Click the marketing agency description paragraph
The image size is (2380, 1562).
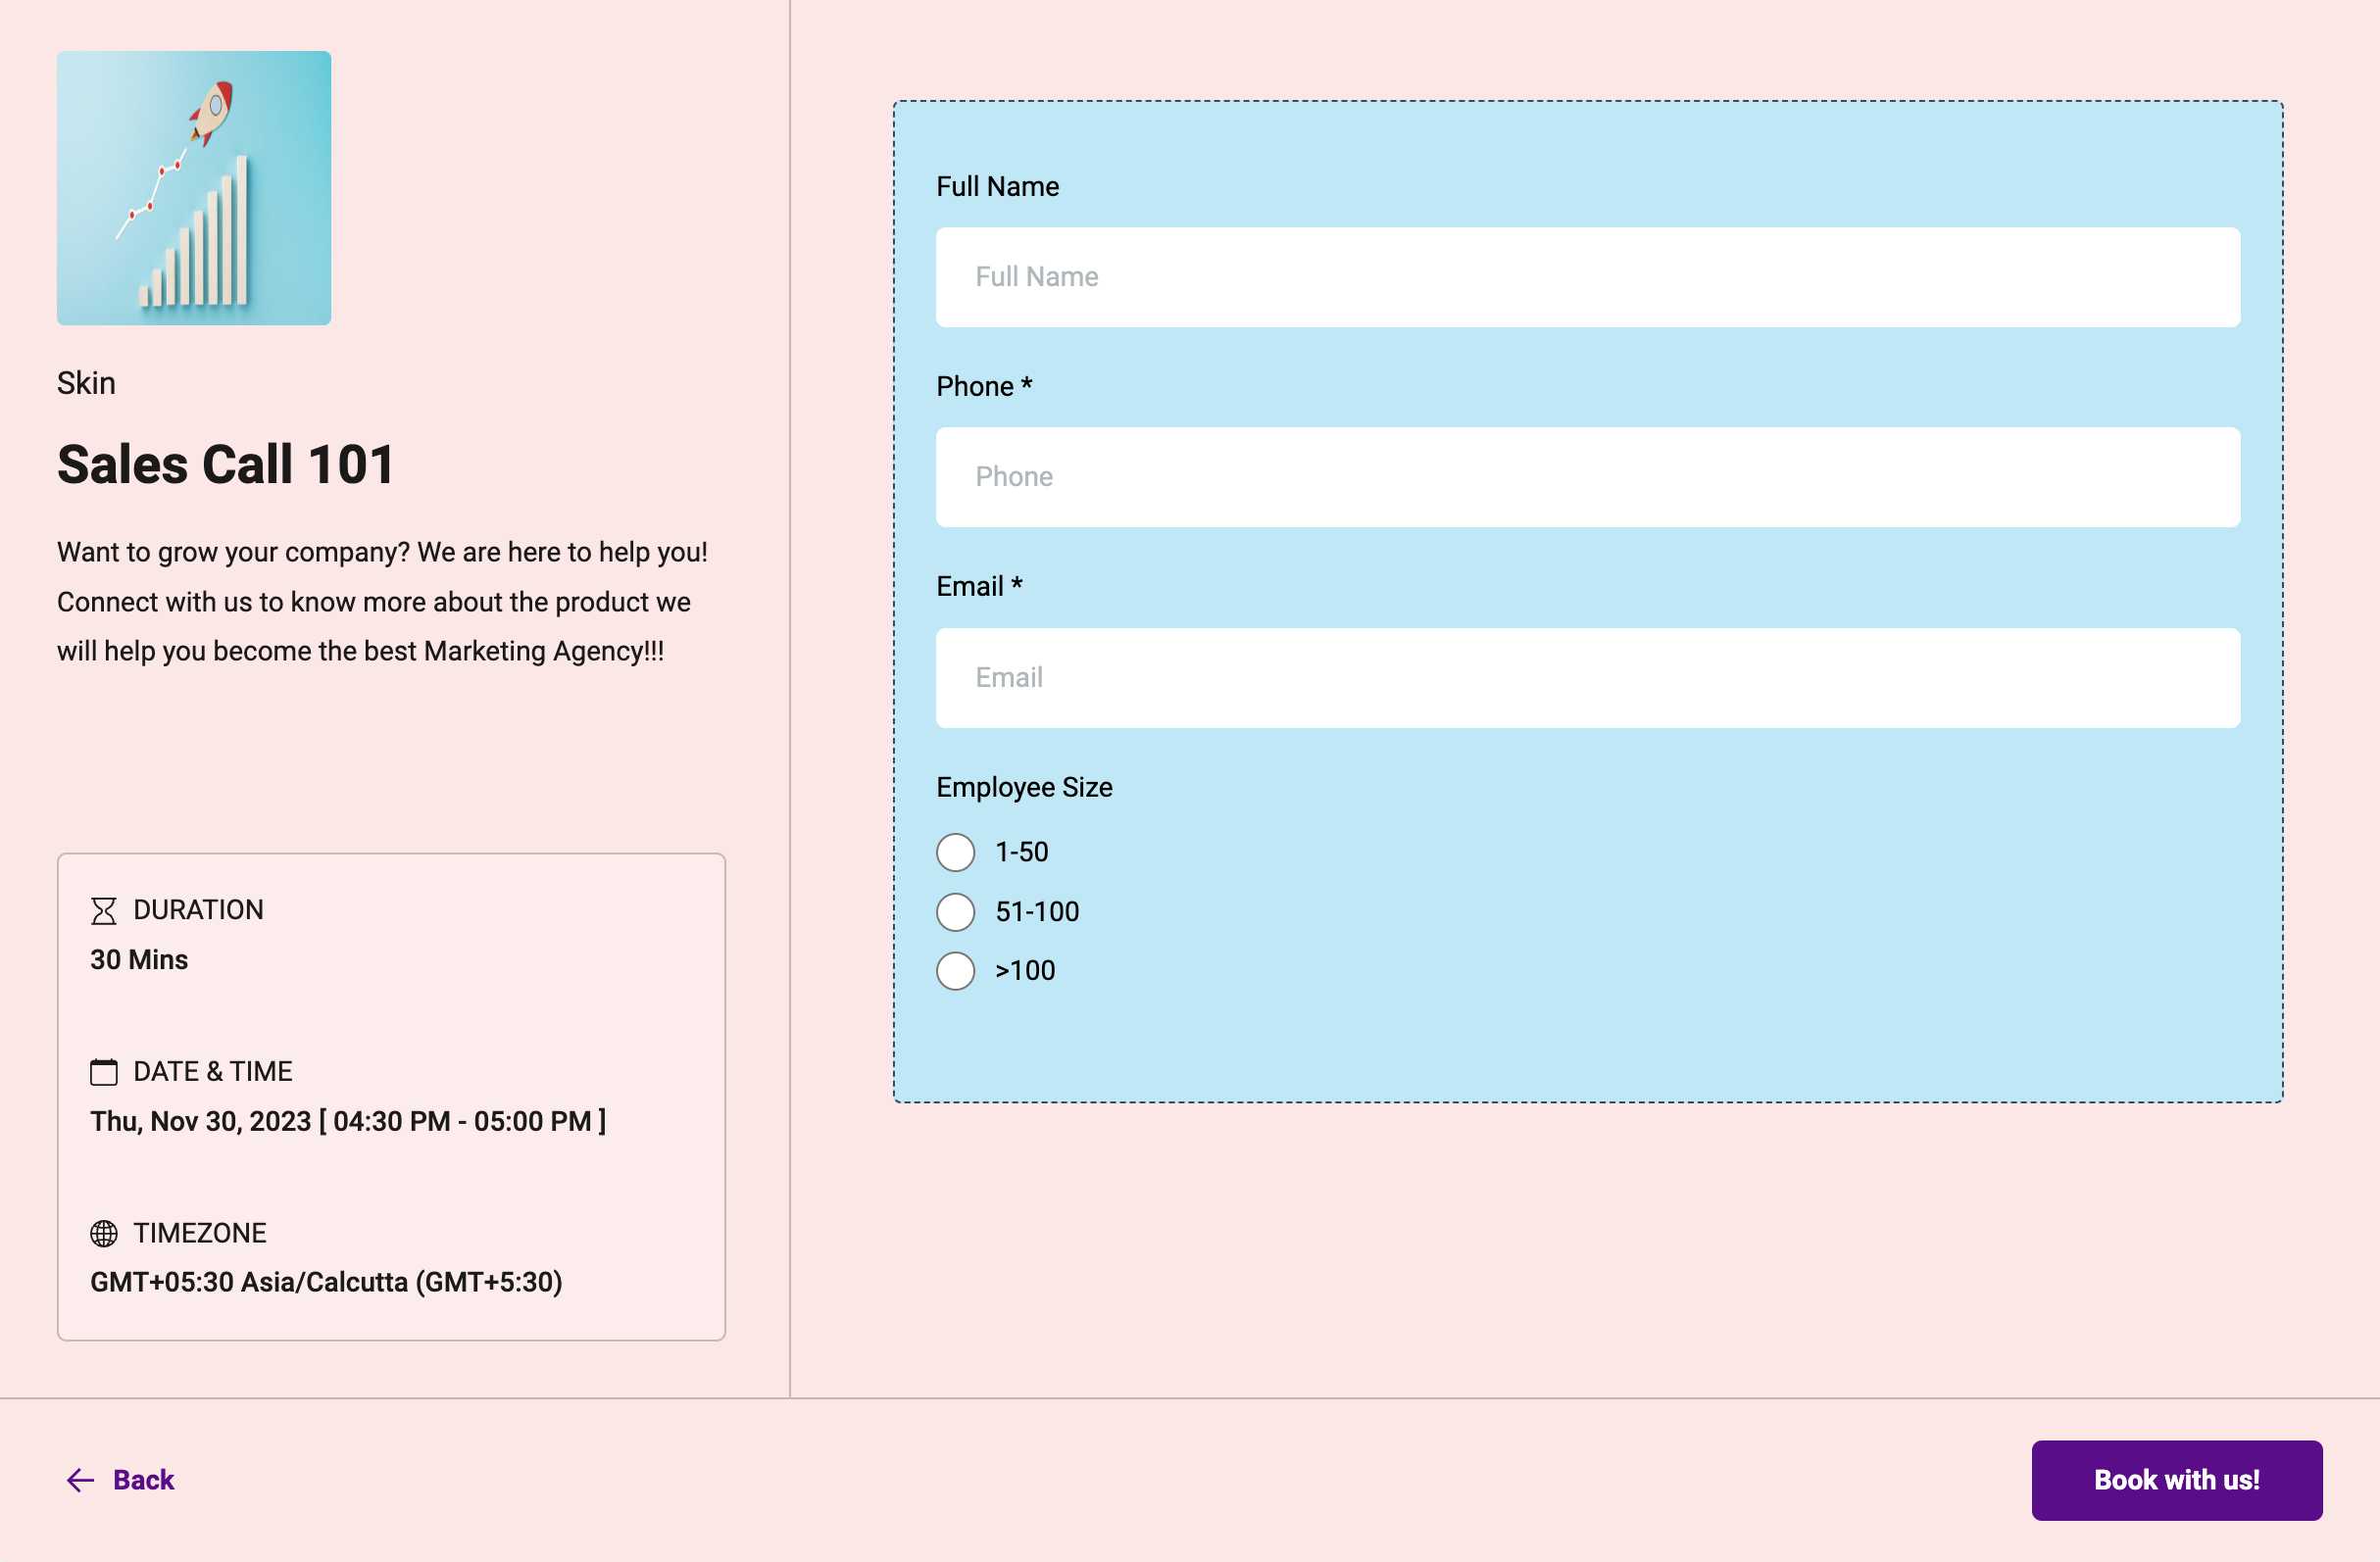(382, 601)
